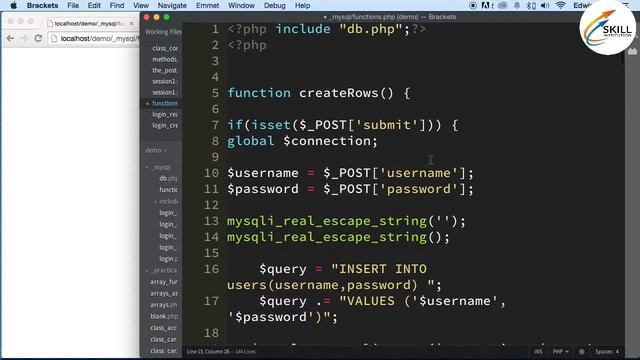Open the demo project dropdown
Viewport: 640px width, 360px height.
tap(156, 150)
